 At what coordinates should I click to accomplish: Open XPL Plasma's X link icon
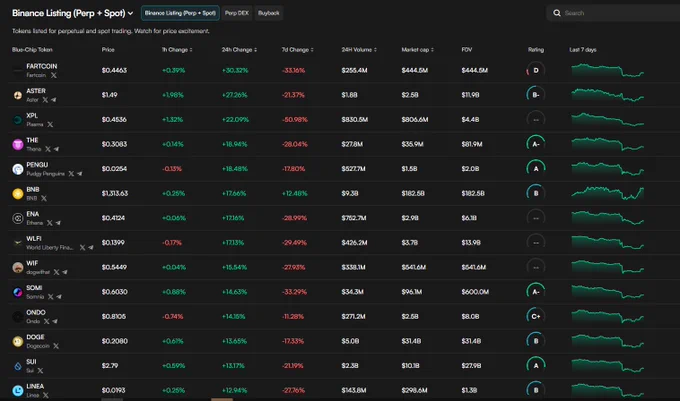coord(50,124)
